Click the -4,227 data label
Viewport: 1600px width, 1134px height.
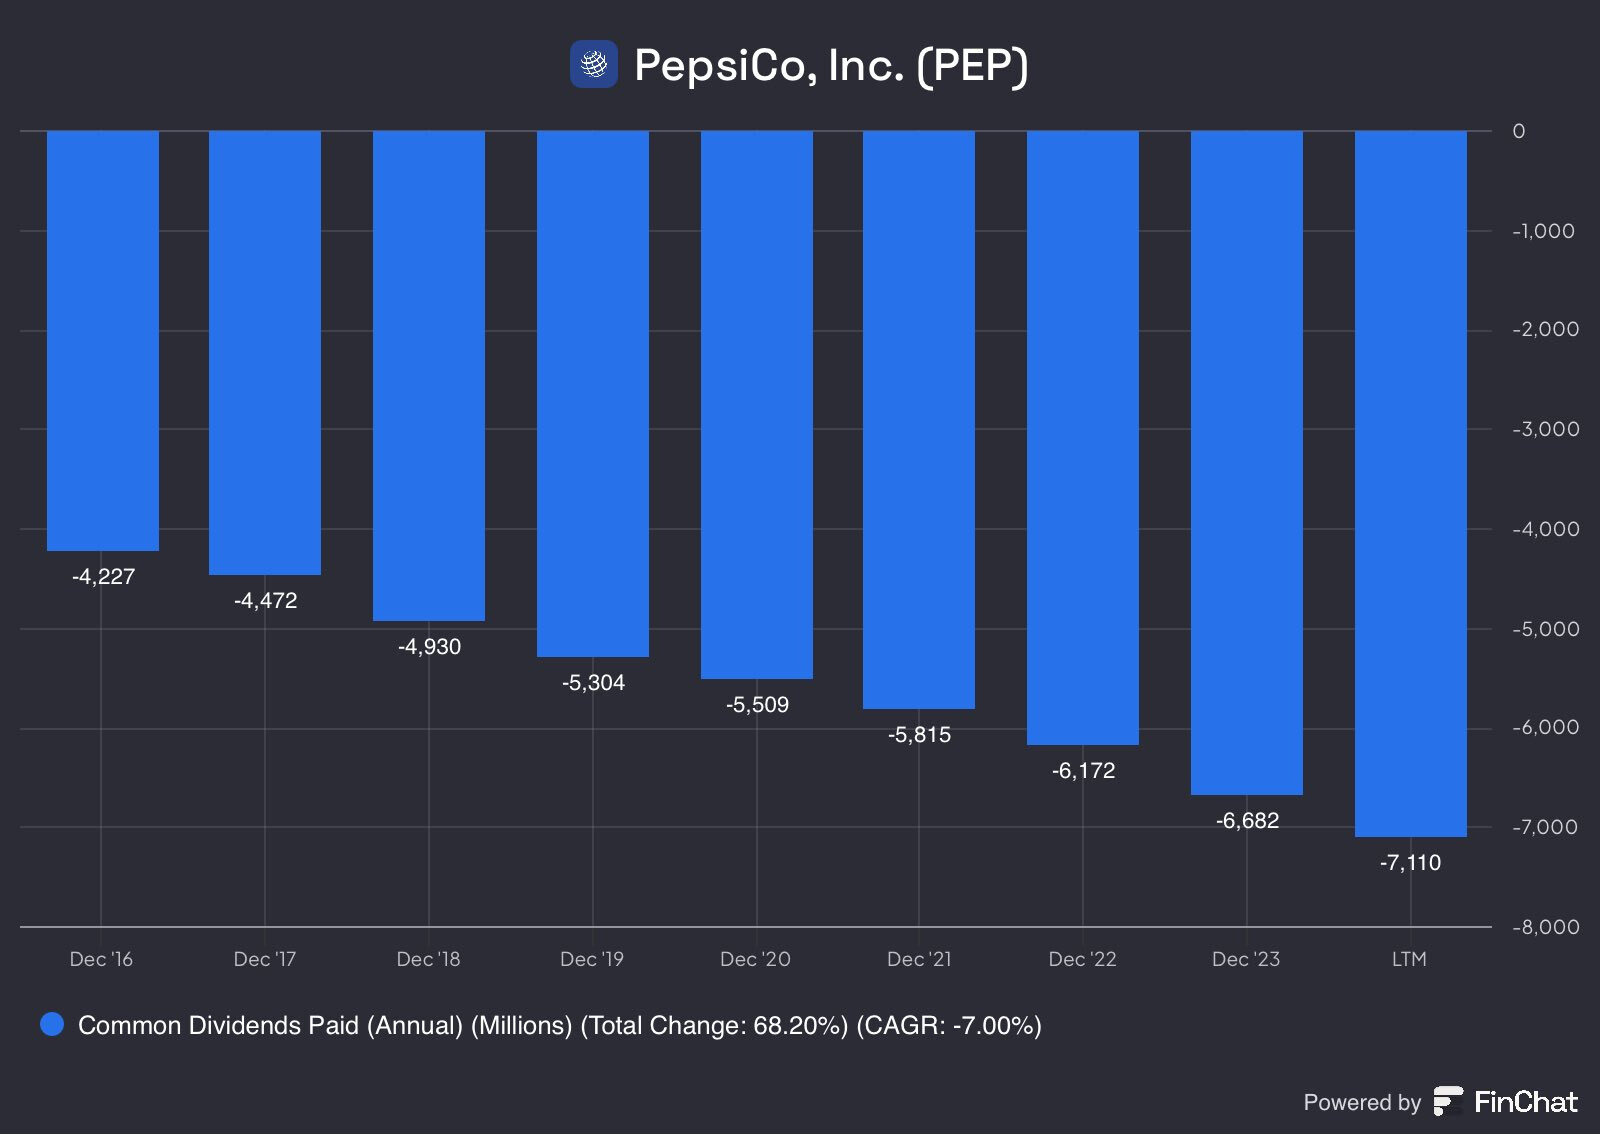(x=103, y=576)
